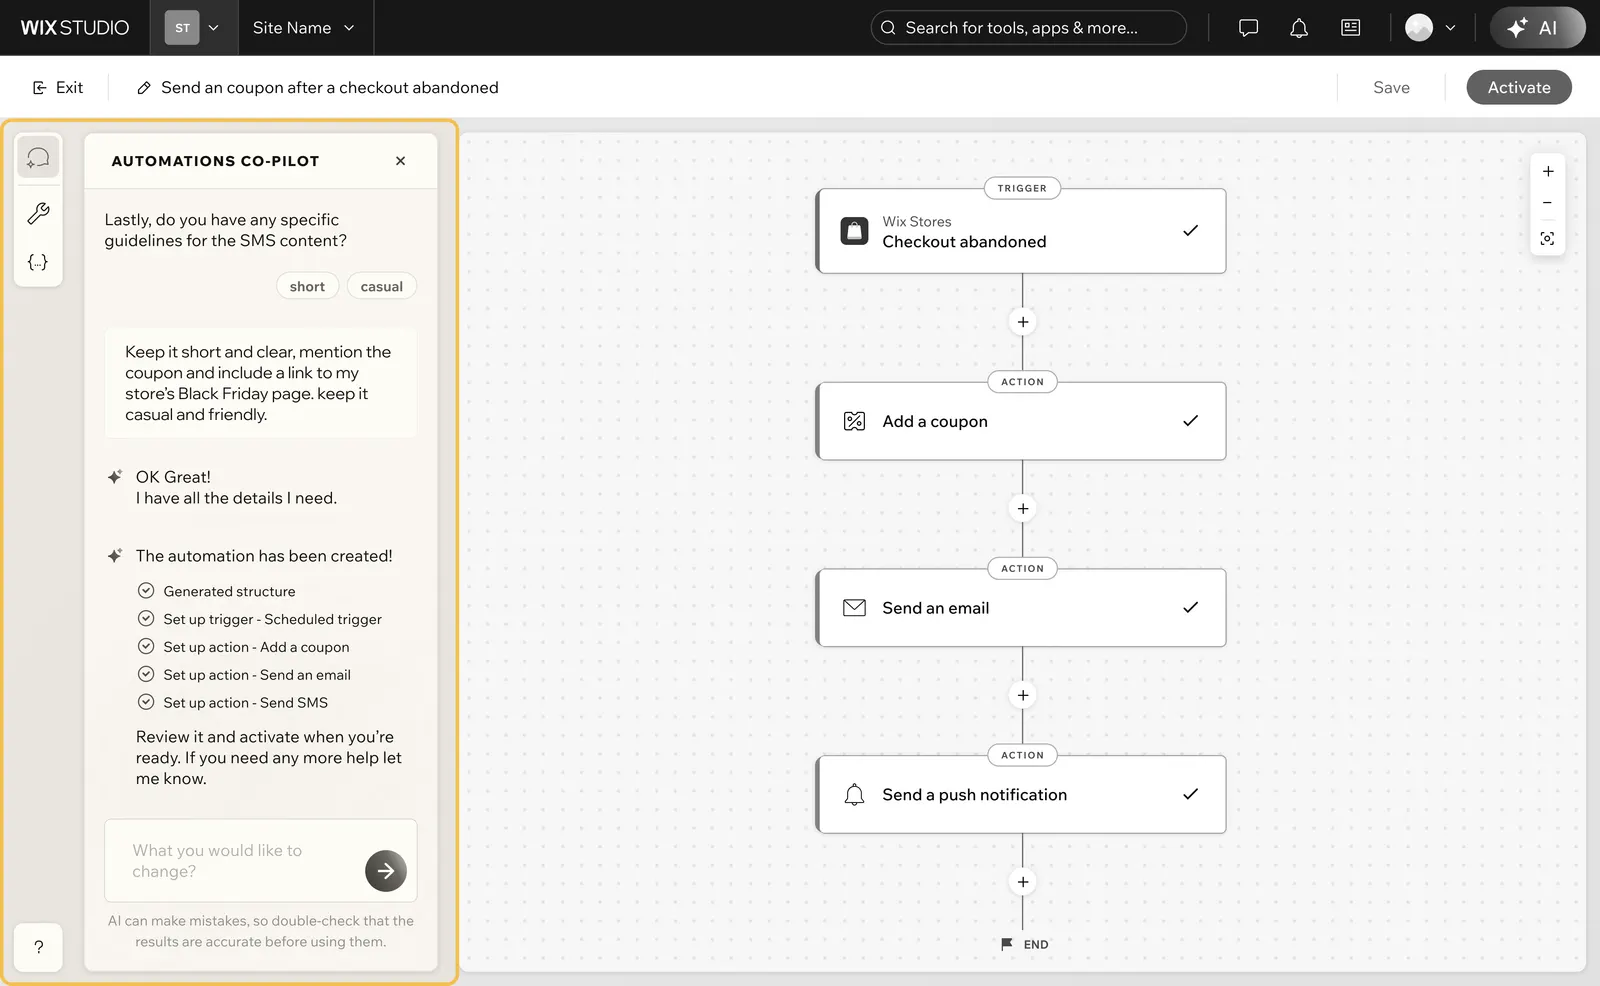Screen dimensions: 1600x986
Task: Click the ACTION badge above push notification
Action: (x=1022, y=756)
